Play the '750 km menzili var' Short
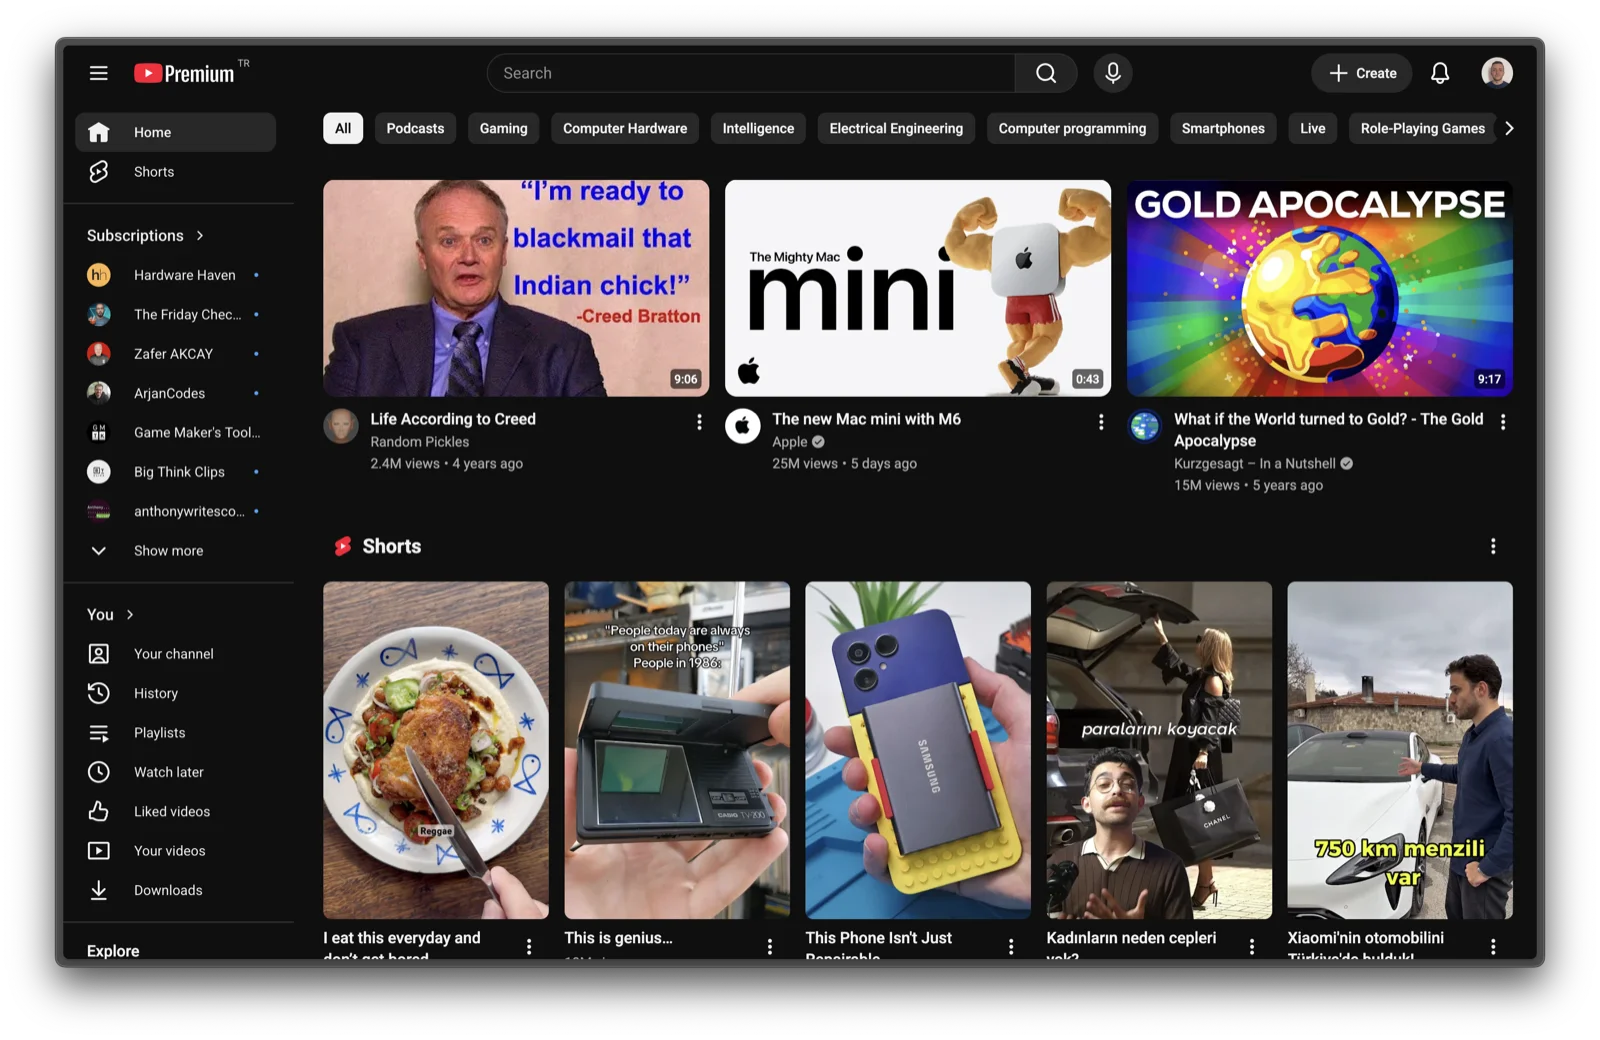This screenshot has height=1040, width=1600. (x=1400, y=750)
